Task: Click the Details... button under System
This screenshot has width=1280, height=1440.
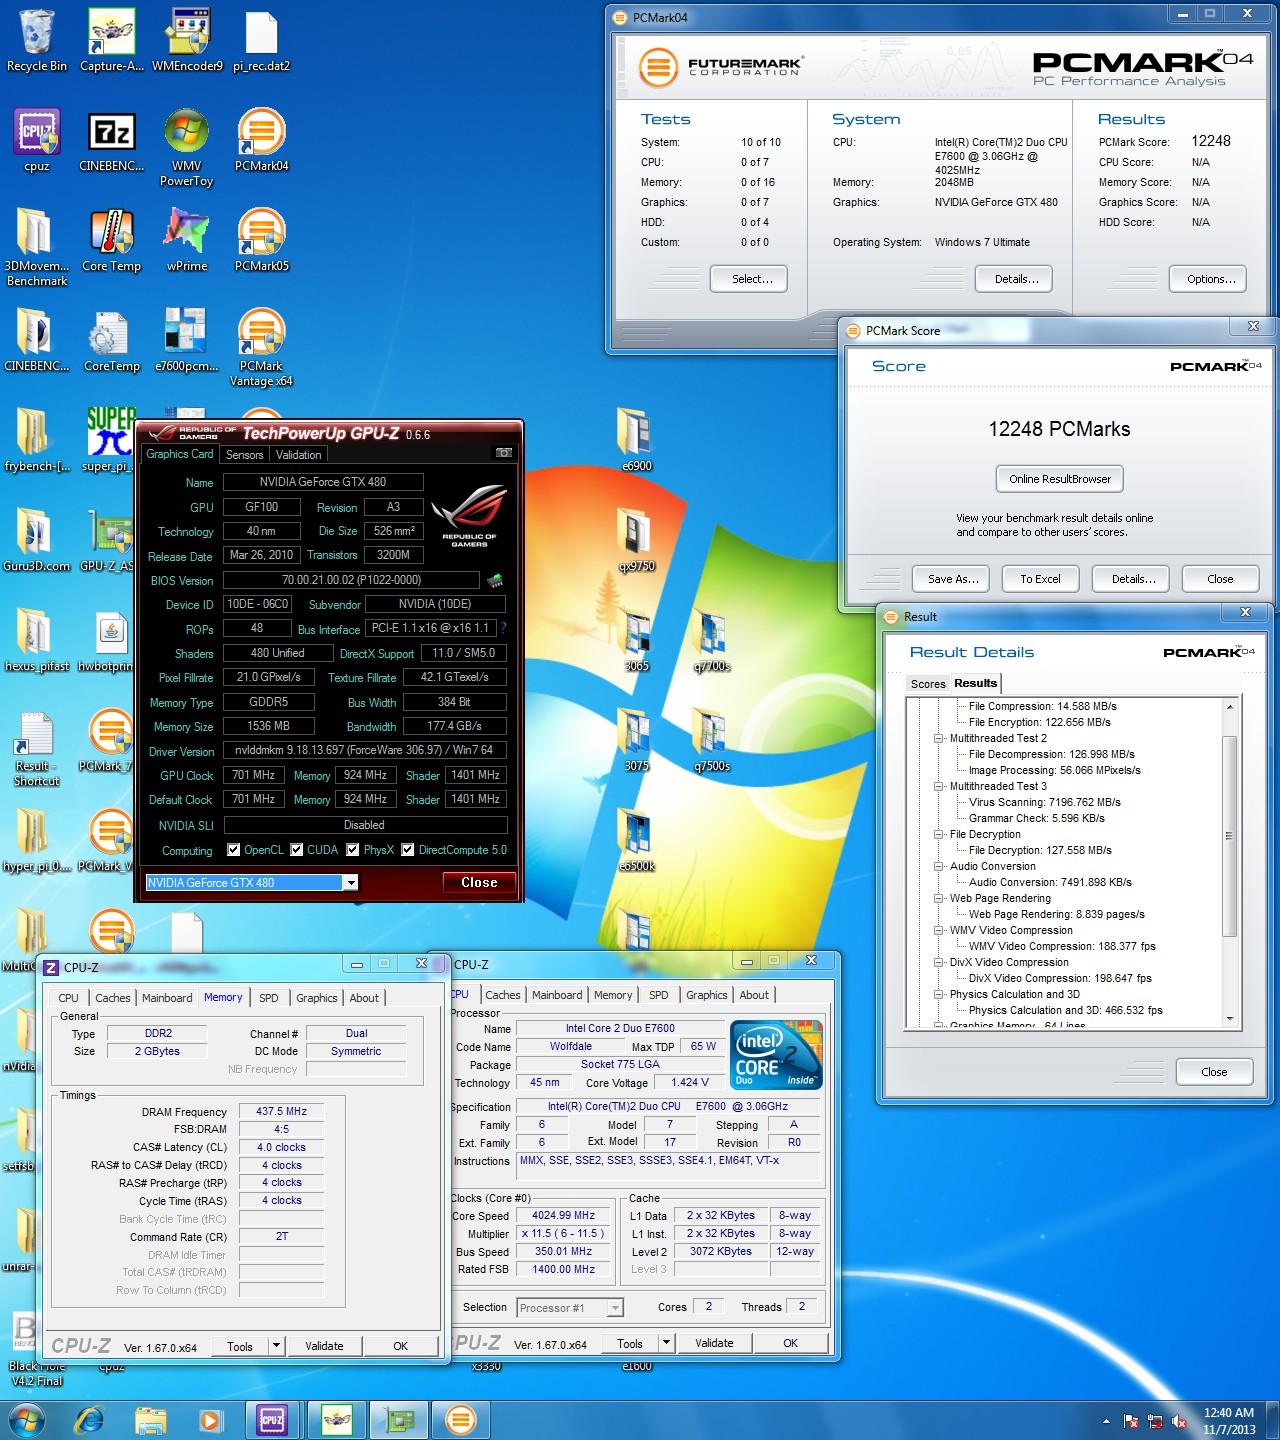Action: (x=1016, y=279)
